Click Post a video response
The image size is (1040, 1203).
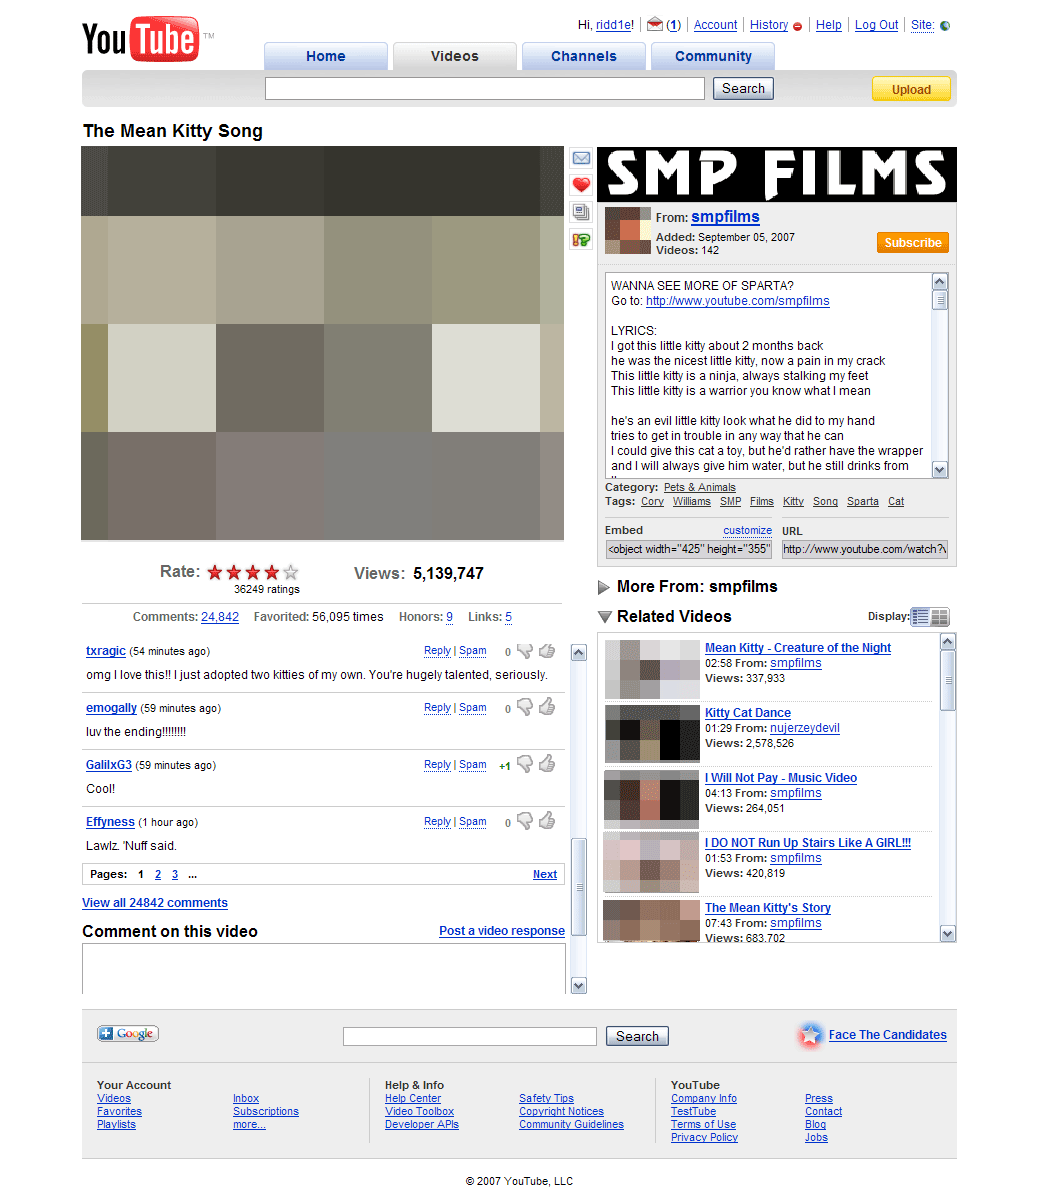pos(502,931)
